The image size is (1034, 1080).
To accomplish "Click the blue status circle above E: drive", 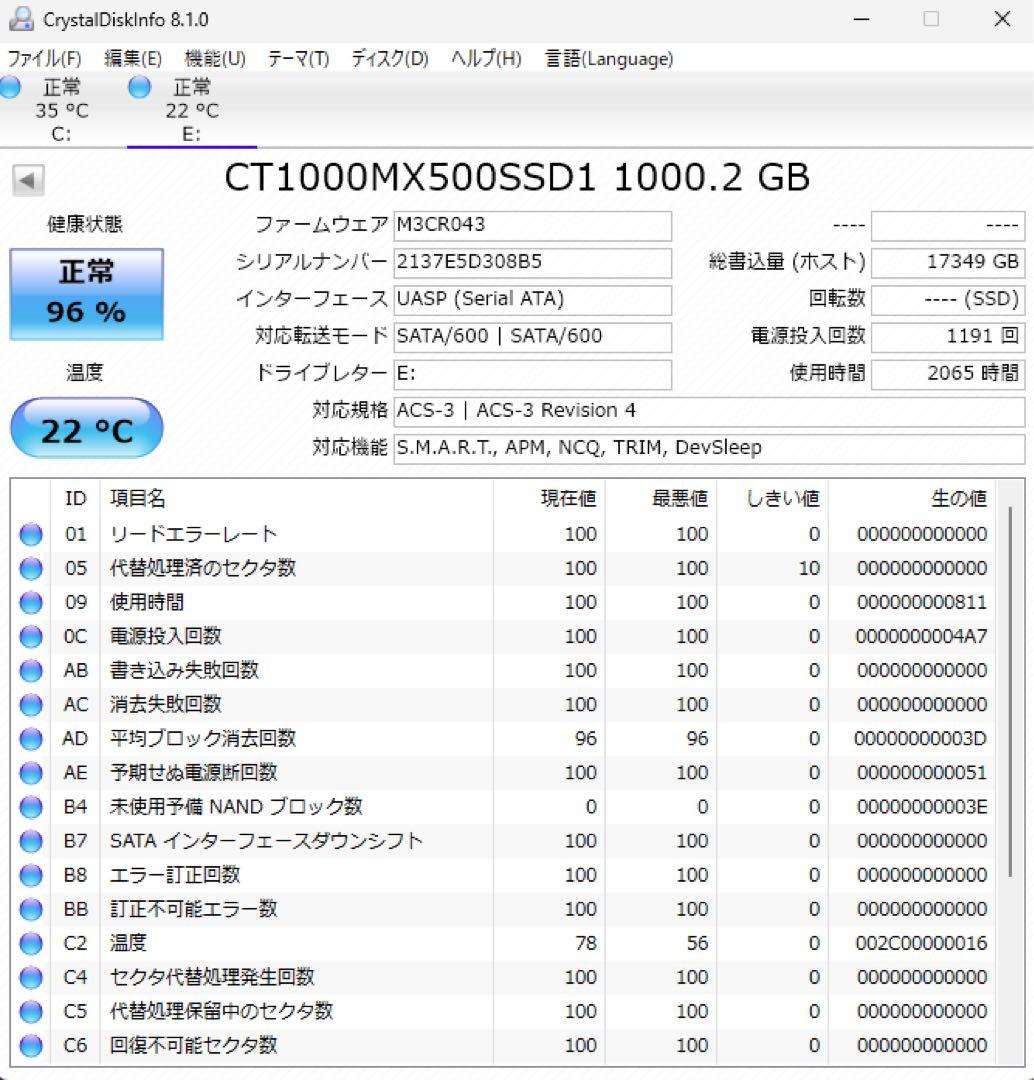I will 139,87.
